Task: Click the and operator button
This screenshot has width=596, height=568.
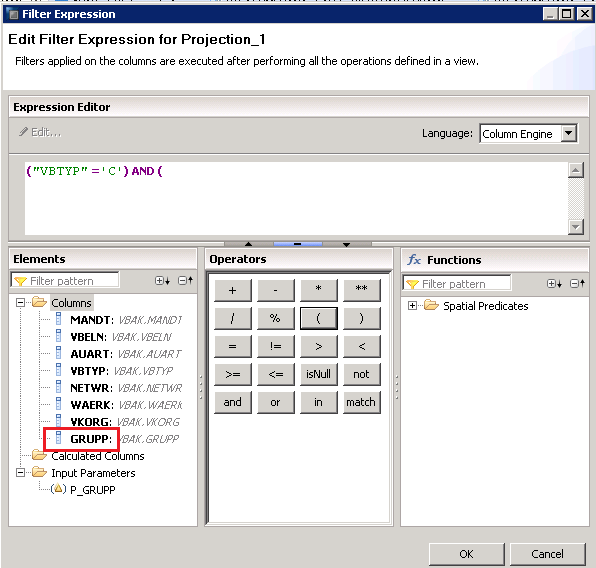Action: pos(232,402)
